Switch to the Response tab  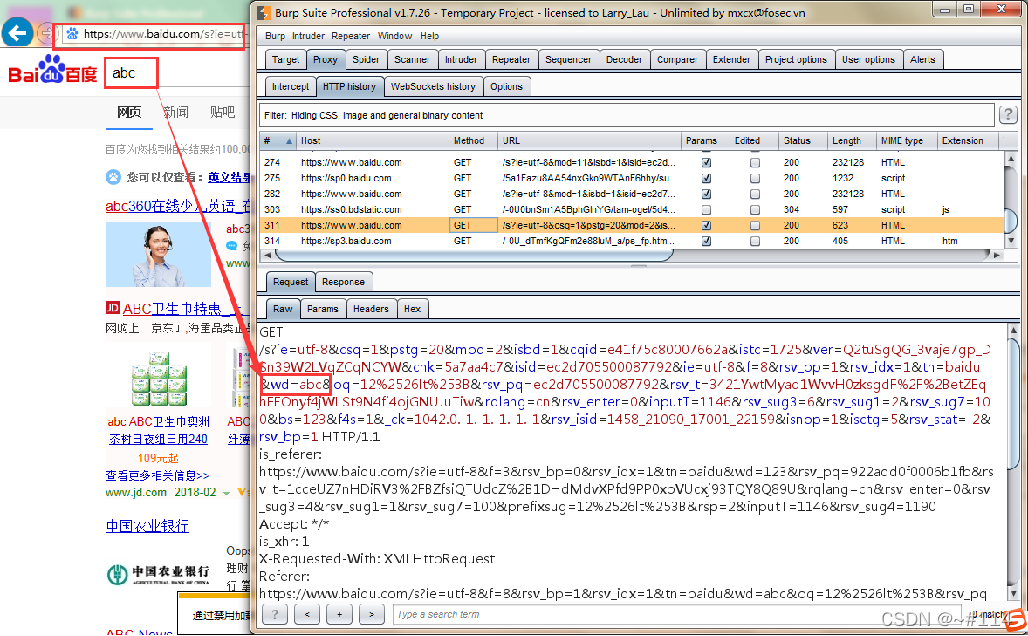tap(343, 282)
